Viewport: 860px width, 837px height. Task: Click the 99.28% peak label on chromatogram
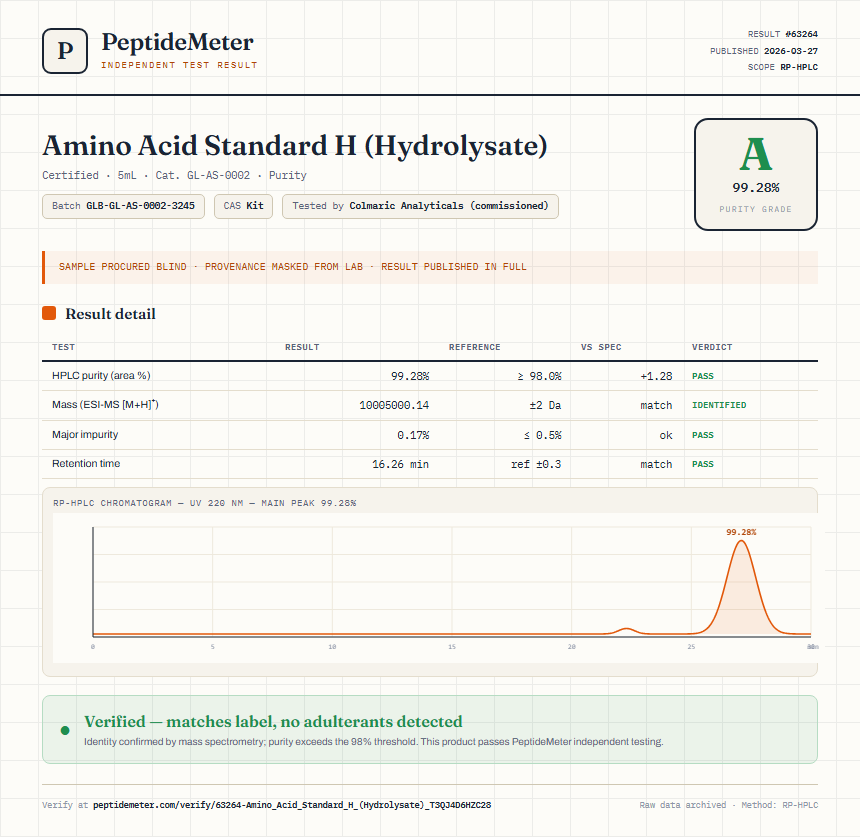741,532
